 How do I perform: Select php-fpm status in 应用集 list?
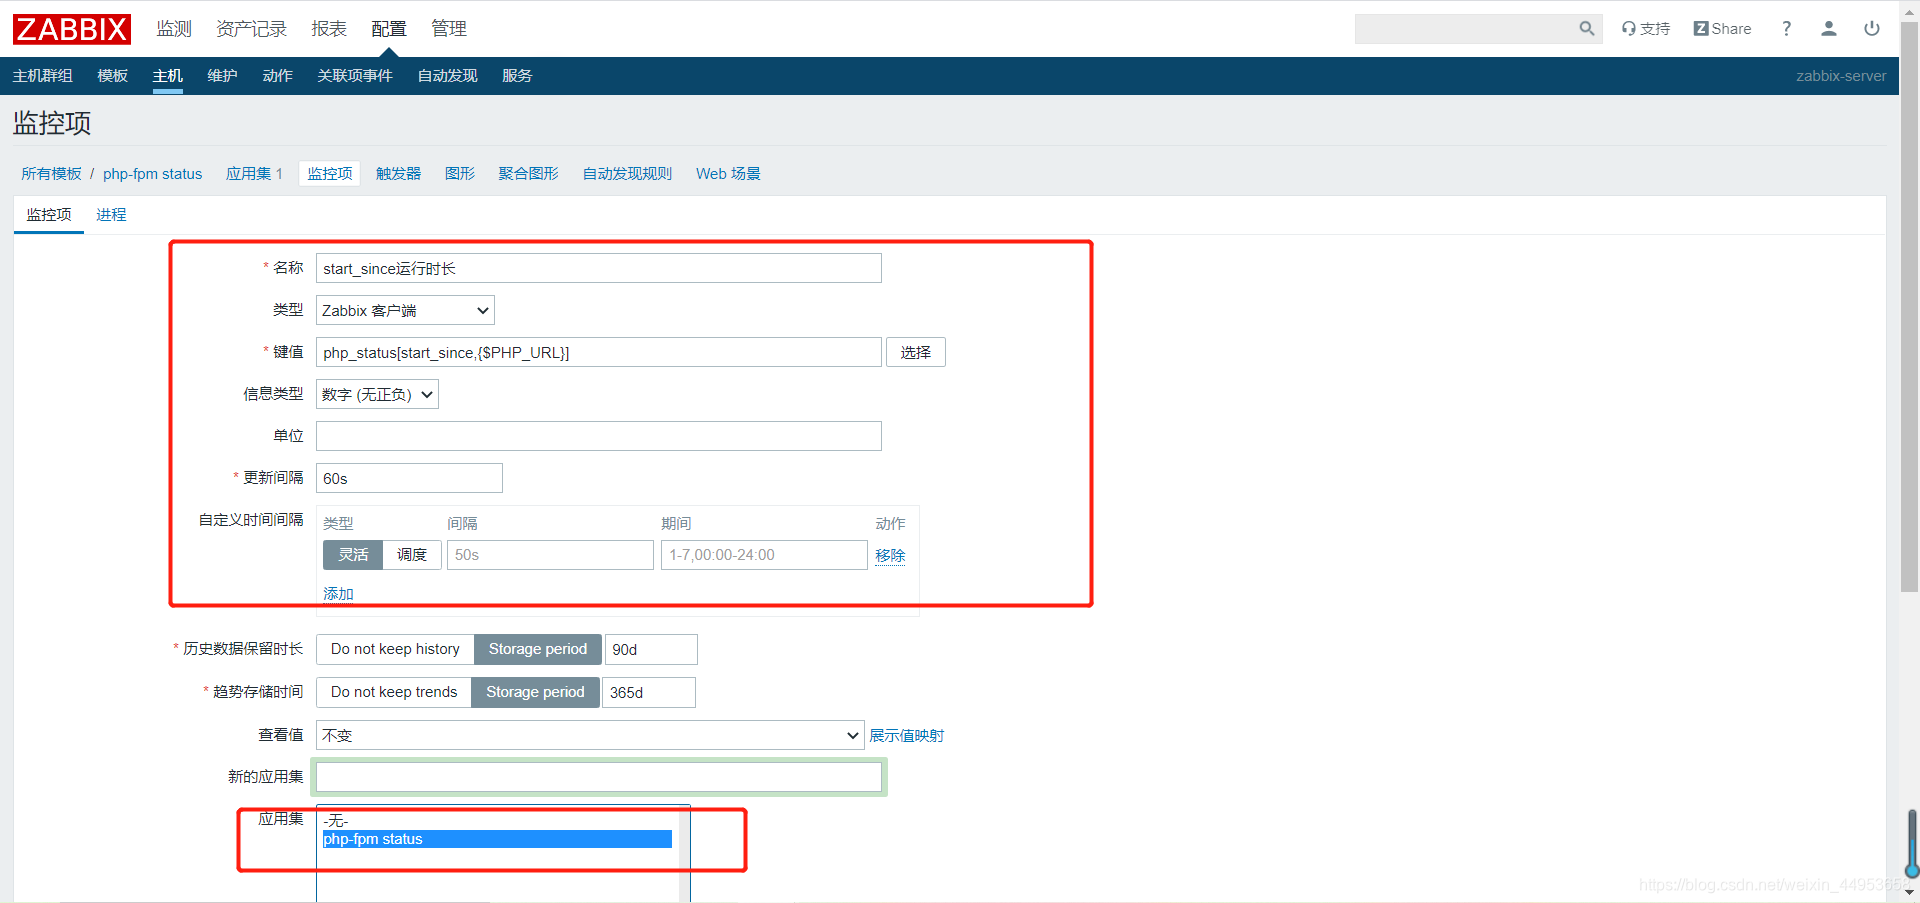tap(497, 839)
